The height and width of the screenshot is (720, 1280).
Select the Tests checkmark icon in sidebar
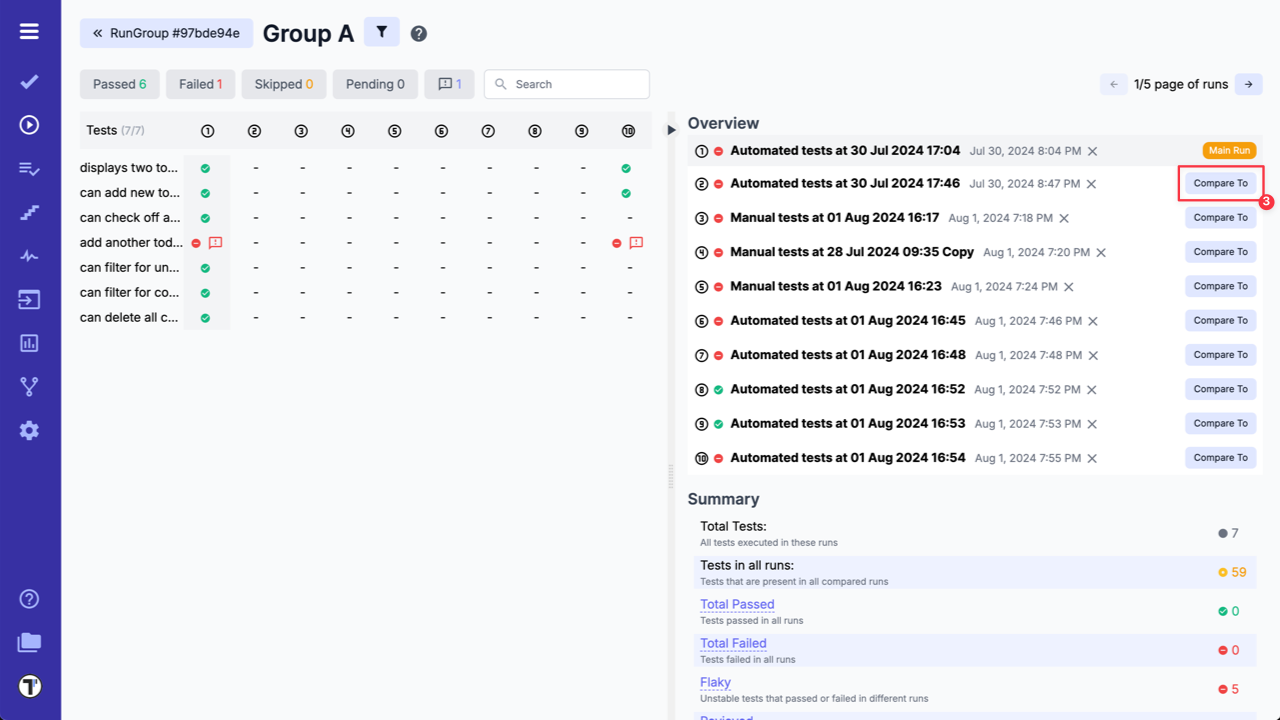(29, 81)
